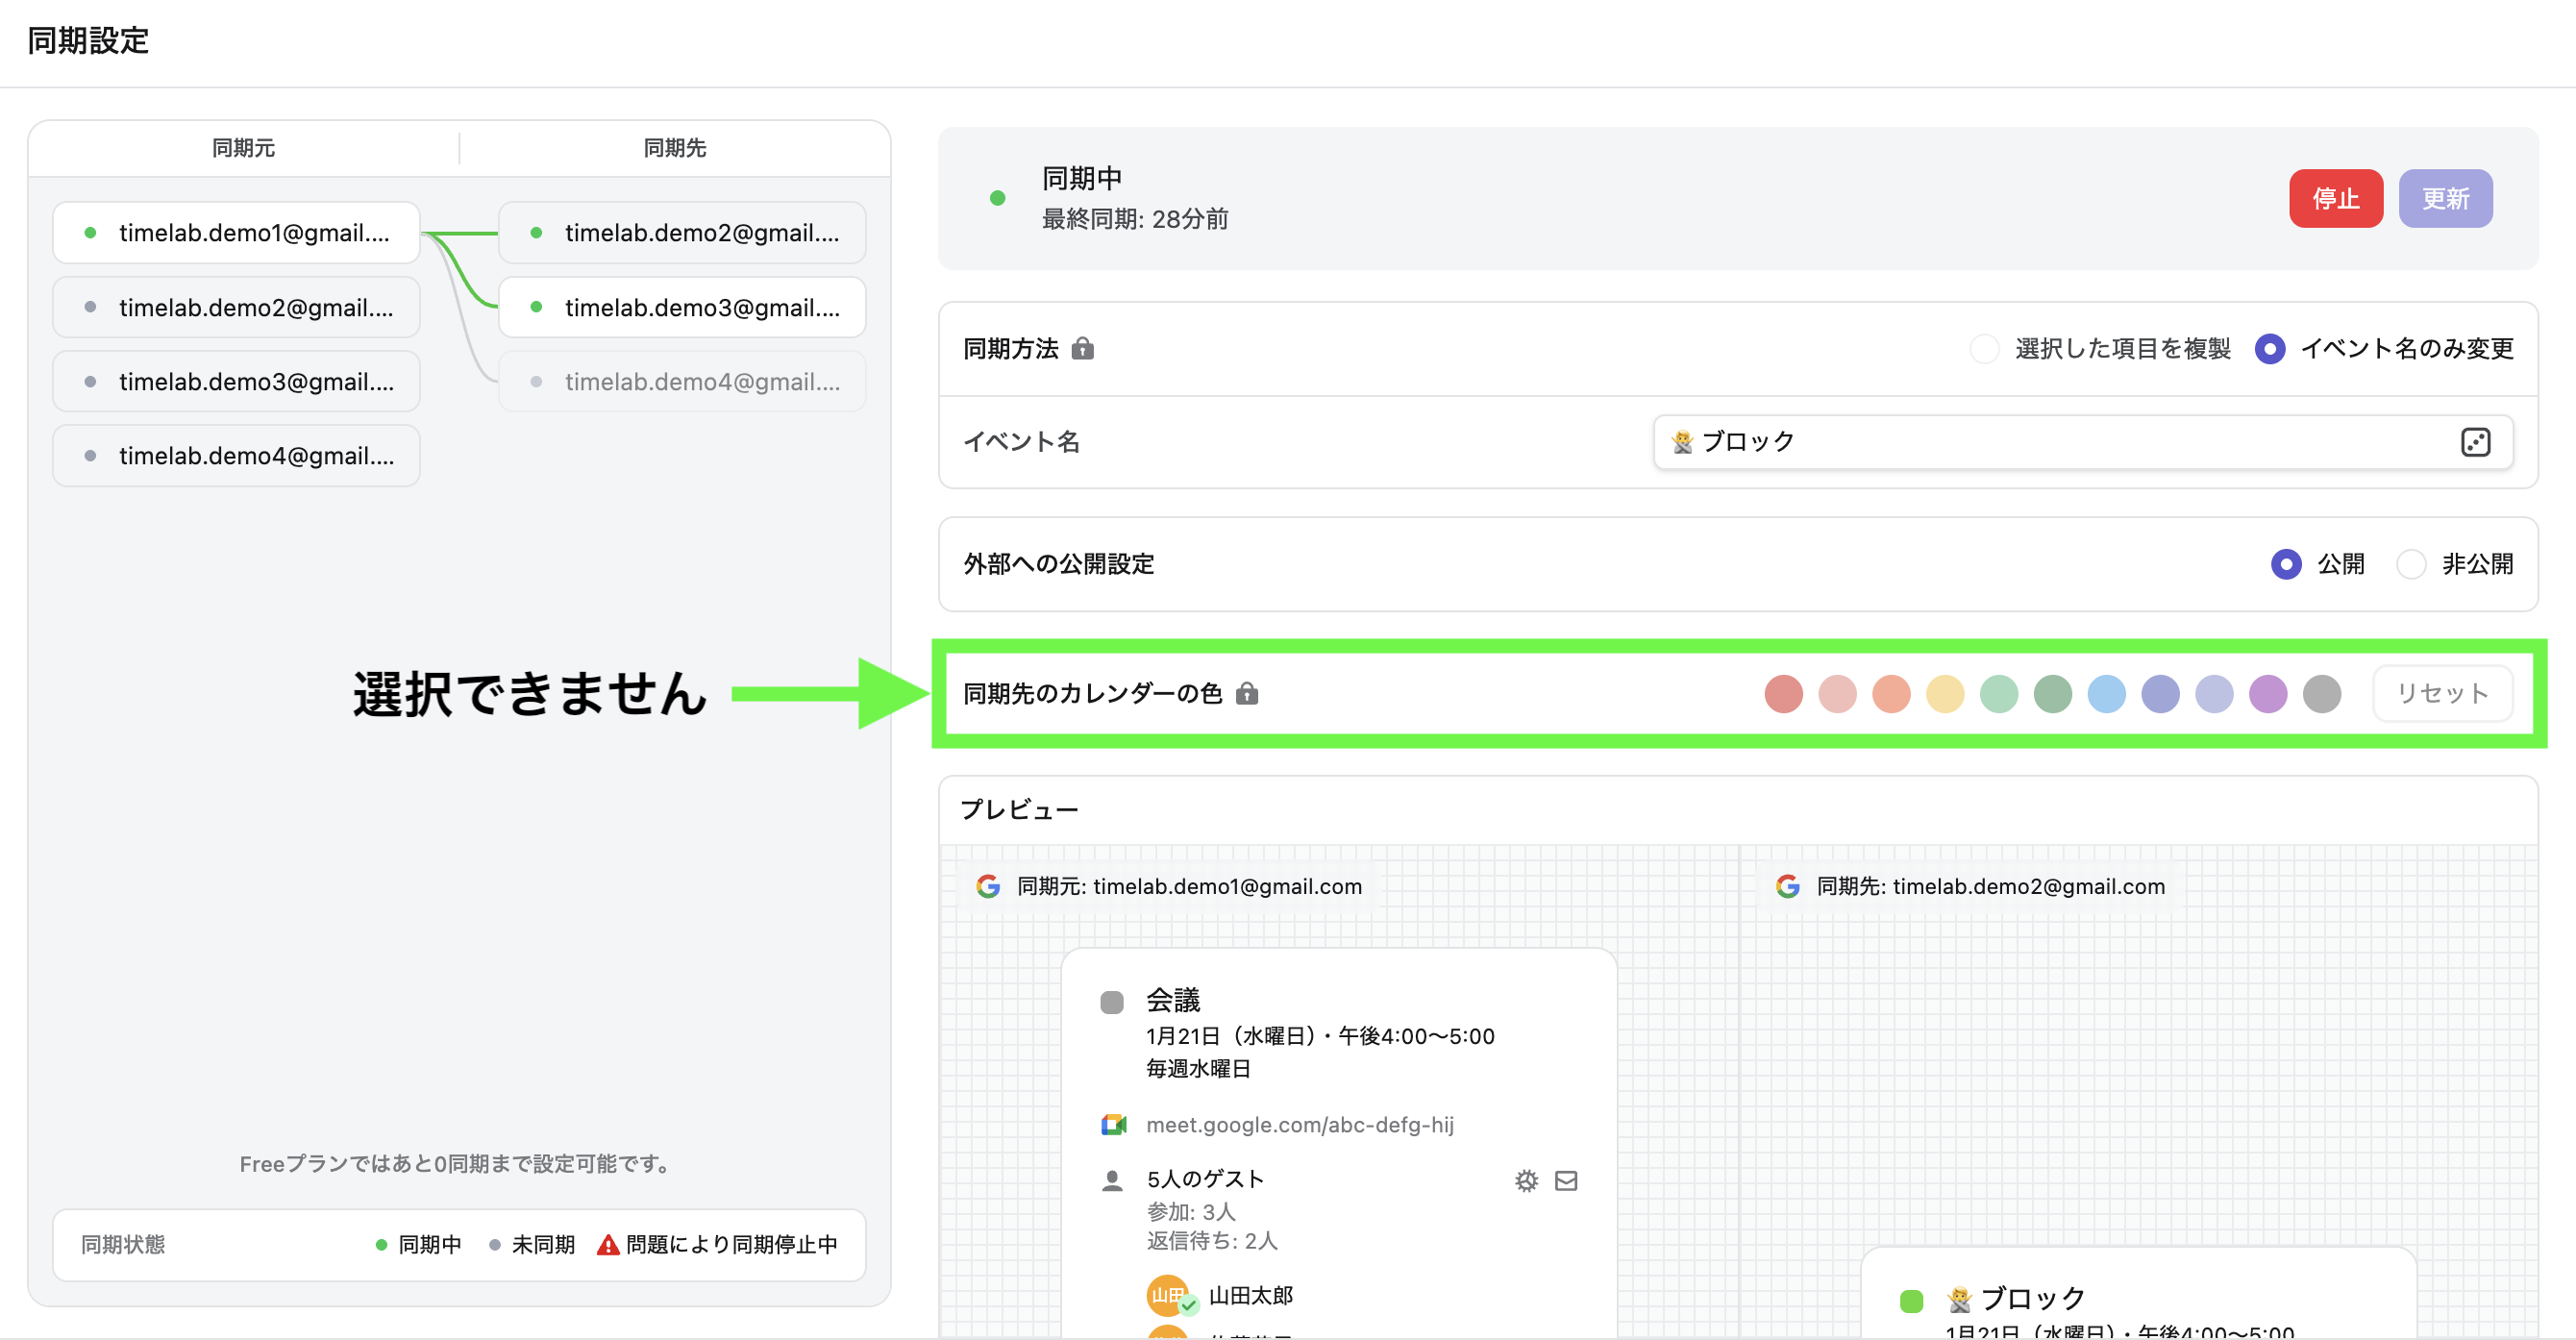The image size is (2576, 1340).
Task: Click the dice icon in the イベント名 field
Action: pyautogui.click(x=2475, y=442)
